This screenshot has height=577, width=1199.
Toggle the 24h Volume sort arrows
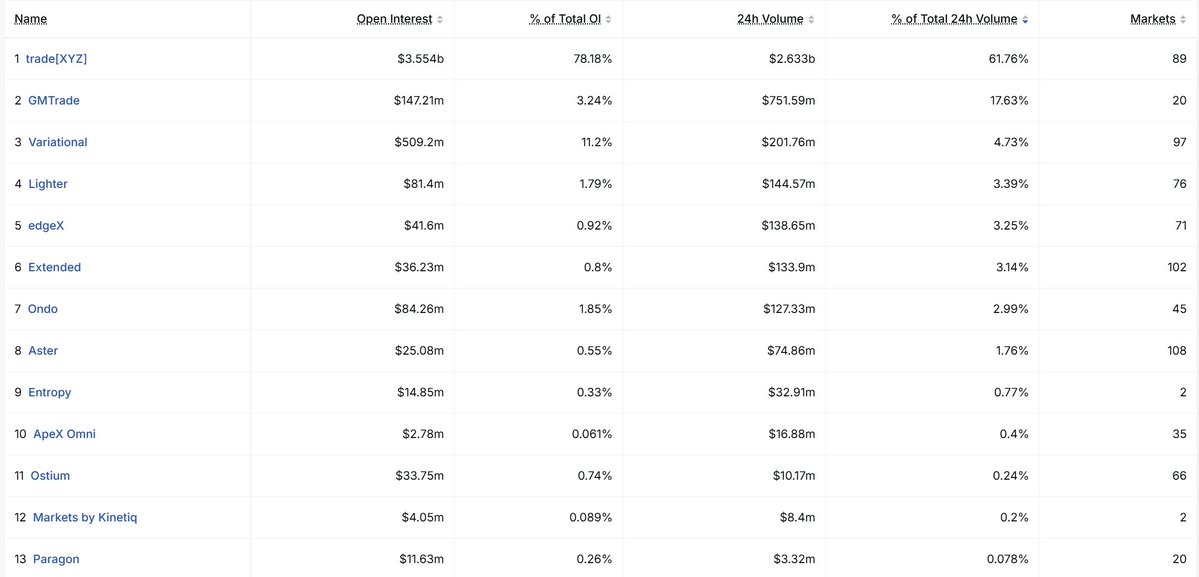[x=811, y=19]
